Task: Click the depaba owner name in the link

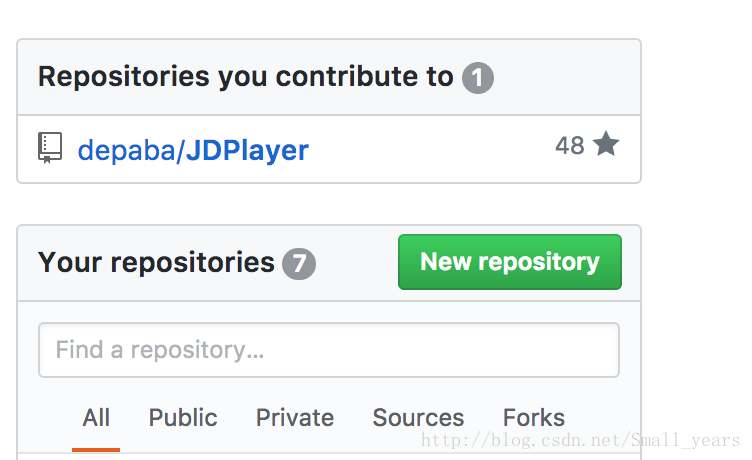Action: click(x=127, y=151)
